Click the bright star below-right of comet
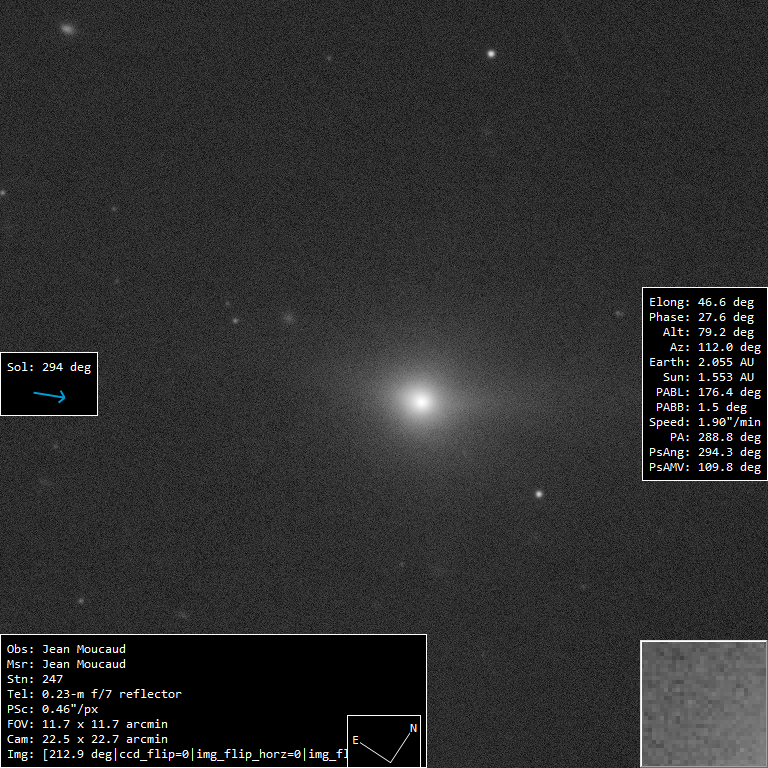The width and height of the screenshot is (768, 768). (x=539, y=494)
